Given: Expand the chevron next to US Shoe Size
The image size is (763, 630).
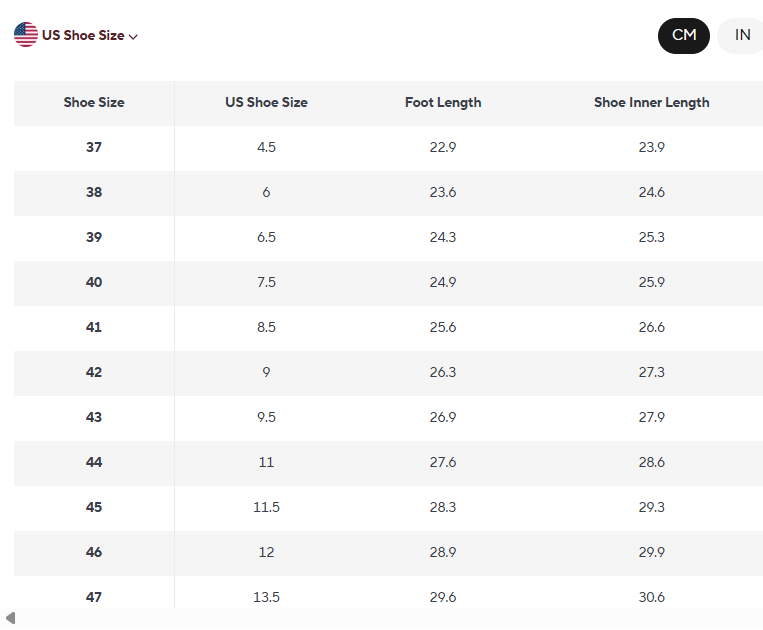Looking at the screenshot, I should 133,36.
